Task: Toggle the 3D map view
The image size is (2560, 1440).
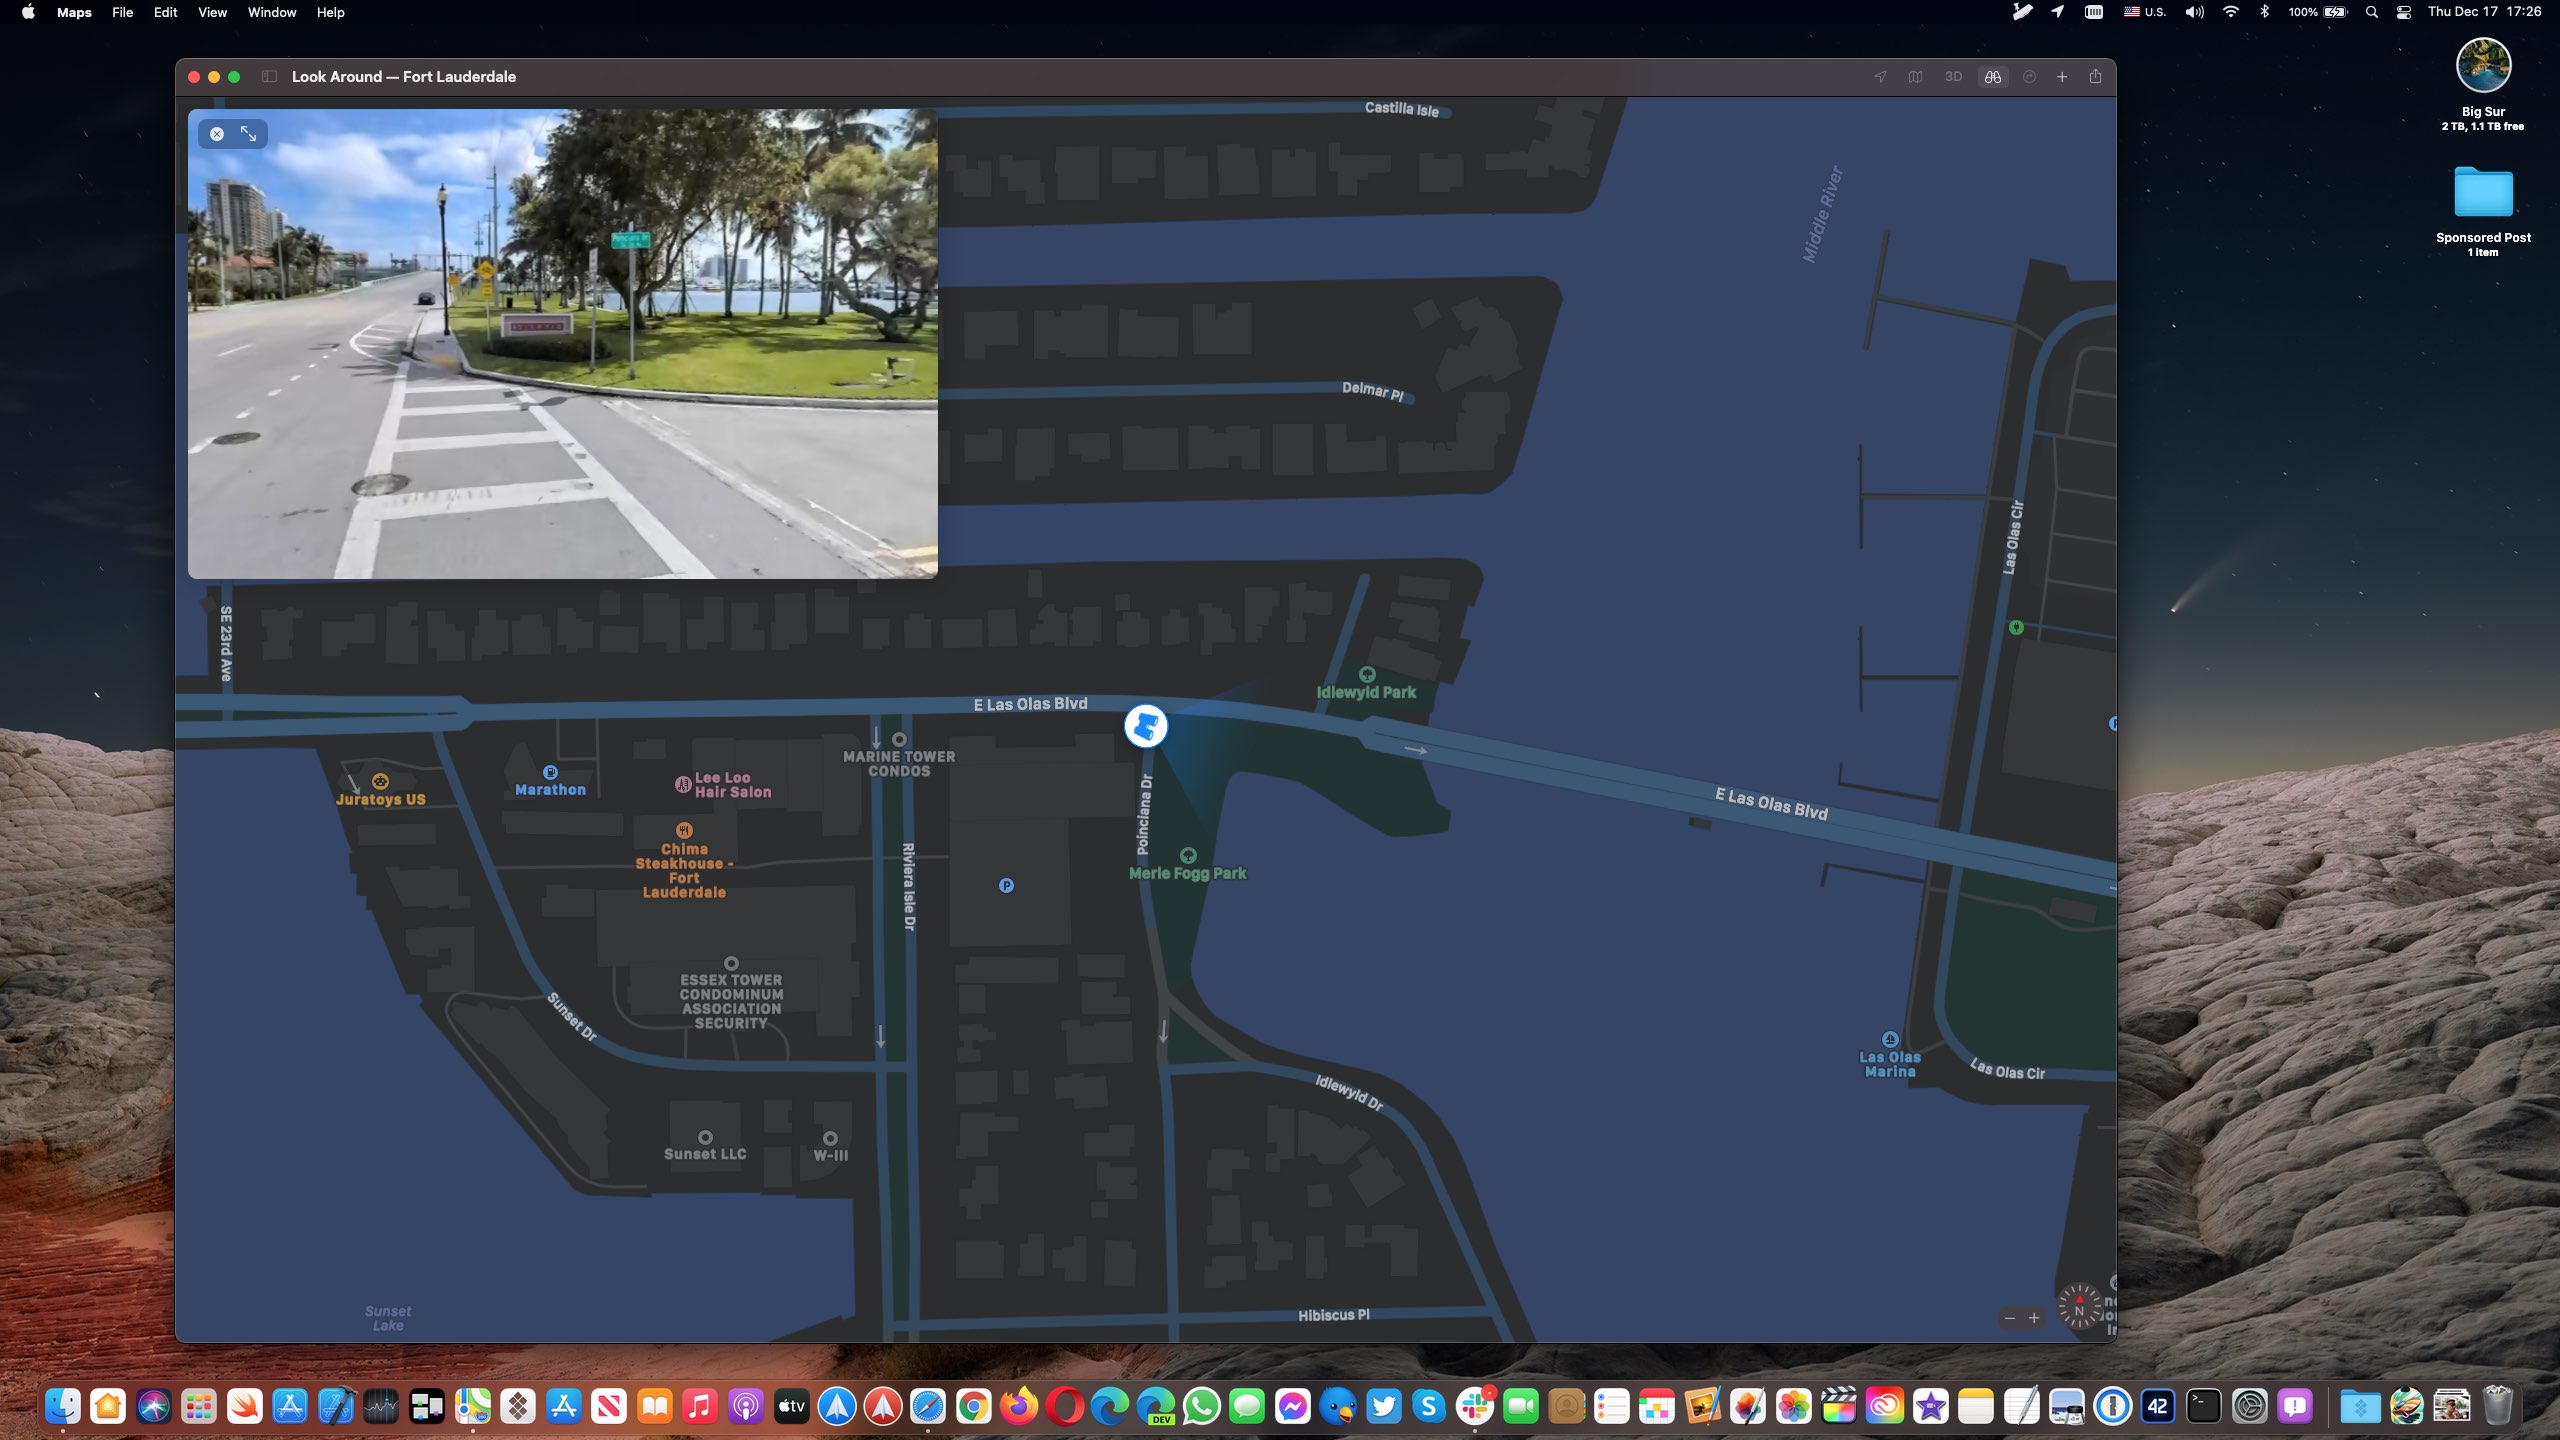Action: click(x=1953, y=77)
